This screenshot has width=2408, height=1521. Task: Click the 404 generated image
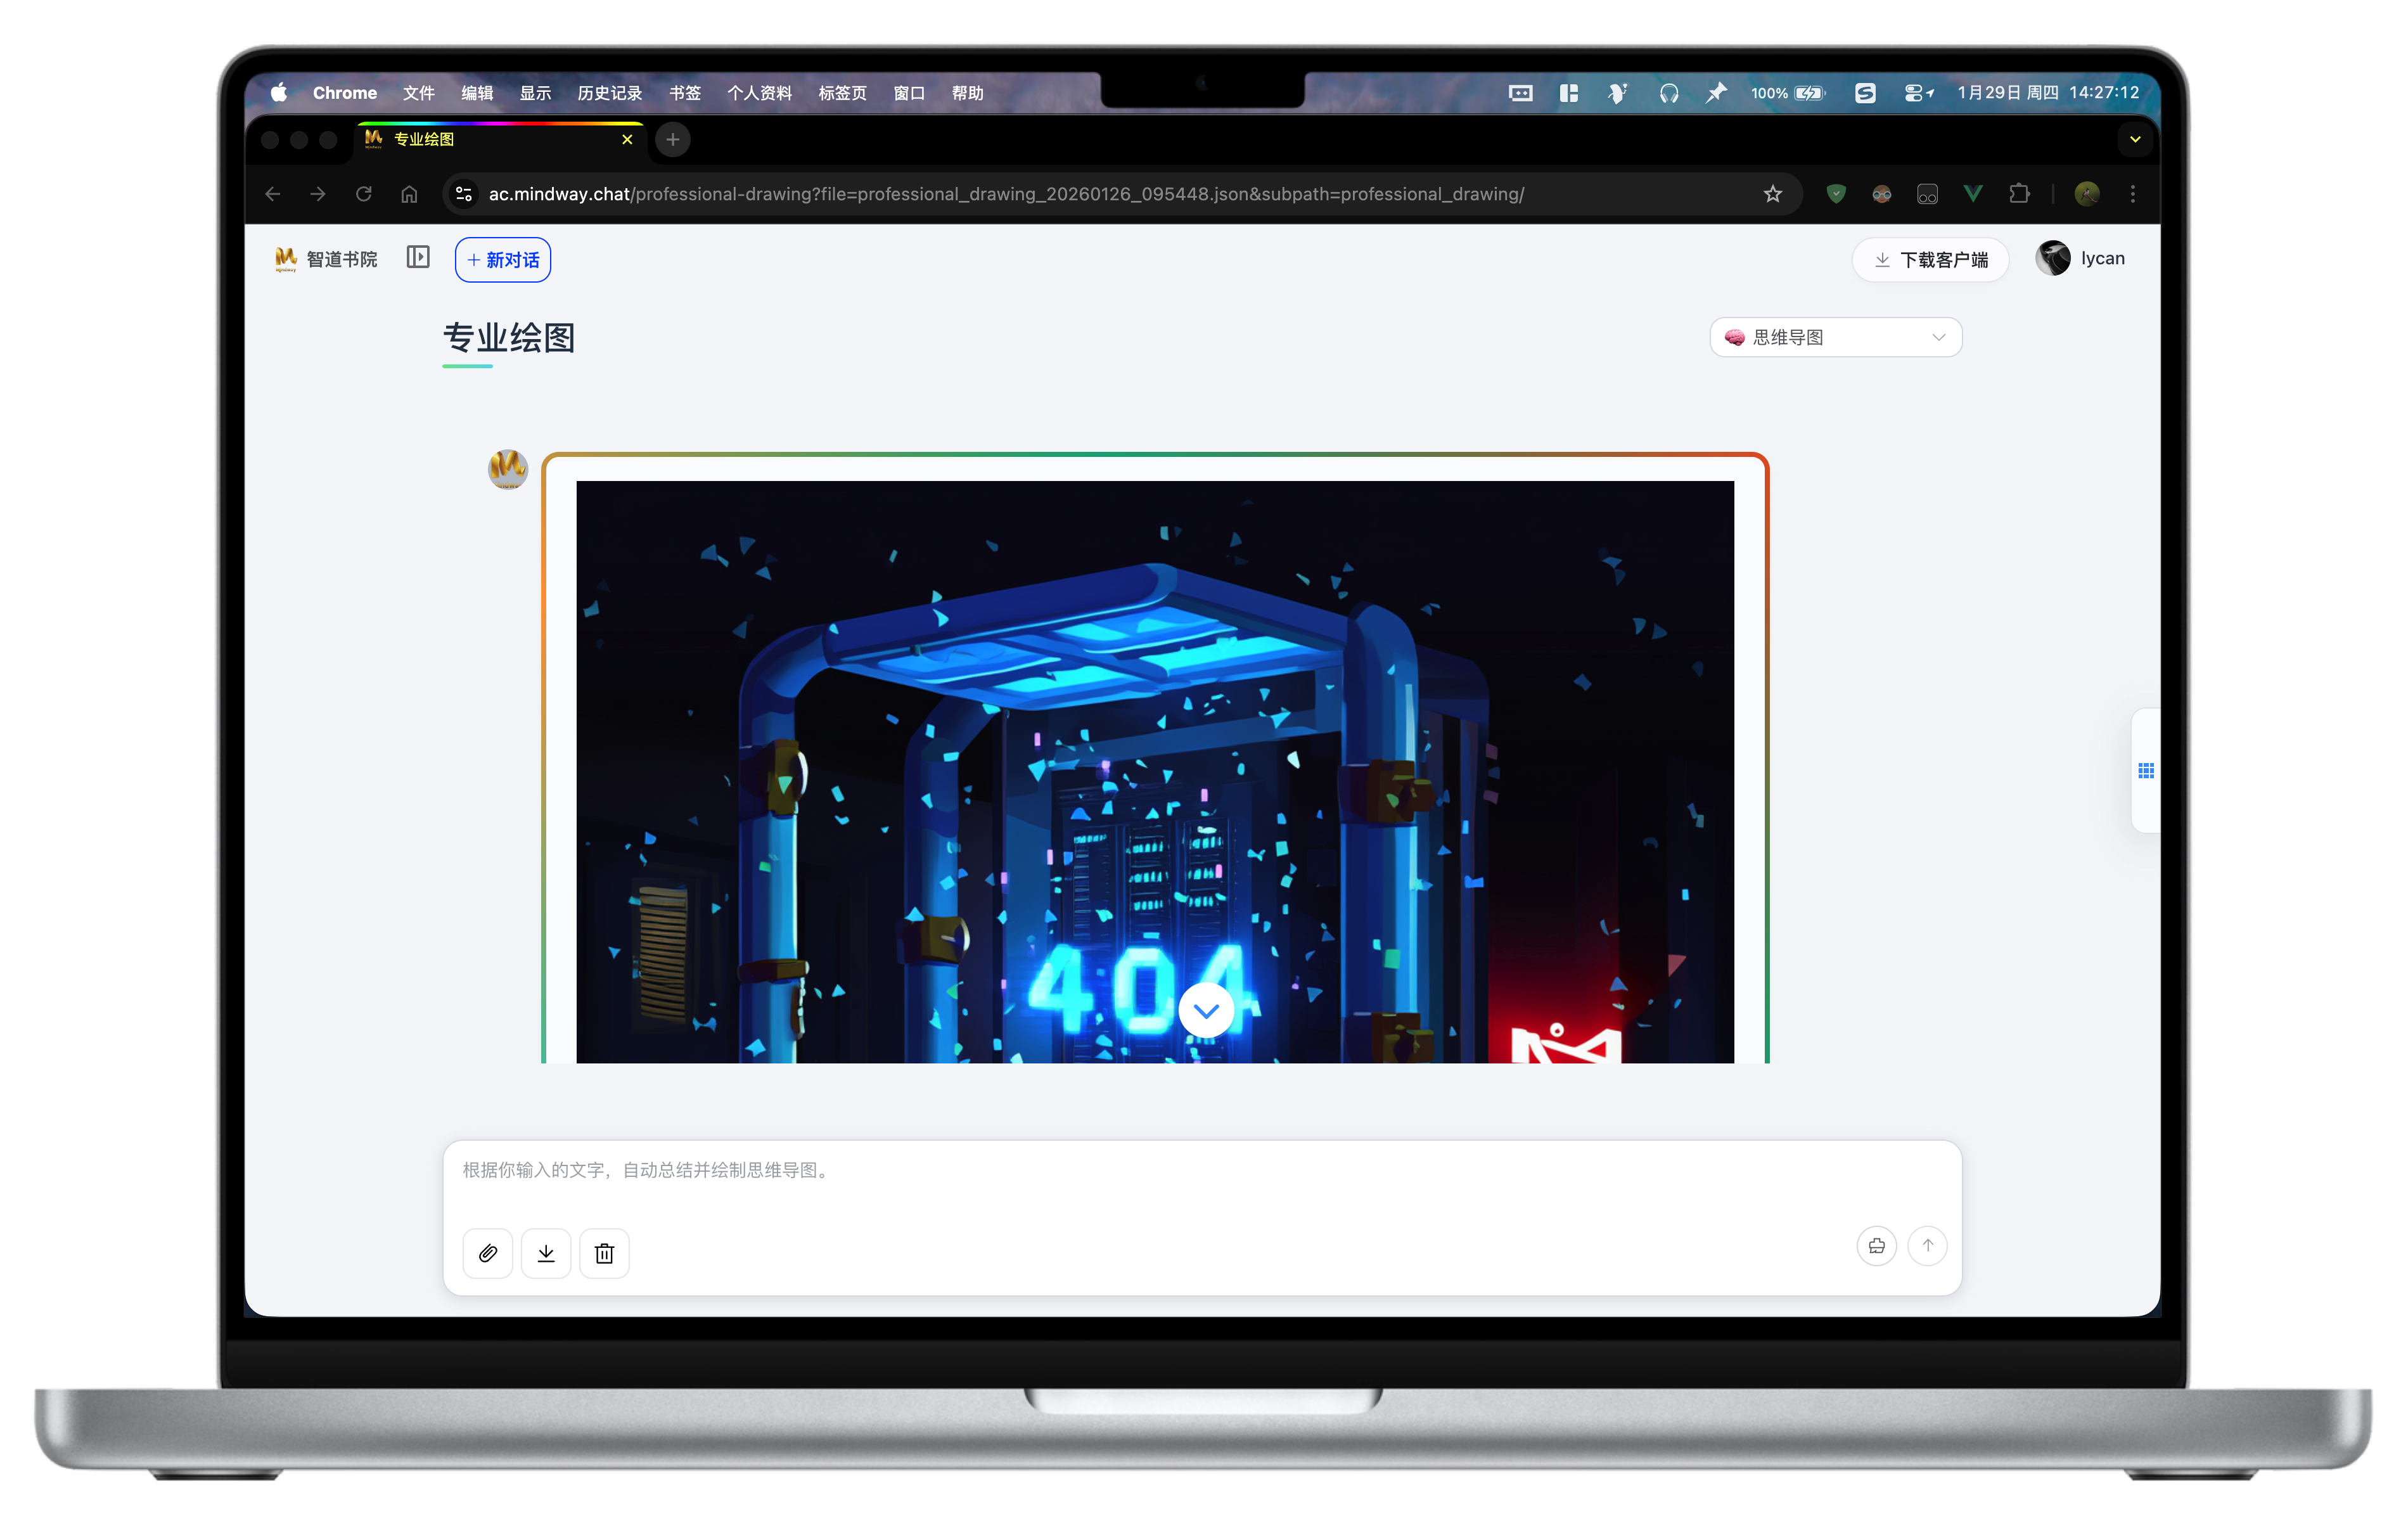pos(1155,772)
